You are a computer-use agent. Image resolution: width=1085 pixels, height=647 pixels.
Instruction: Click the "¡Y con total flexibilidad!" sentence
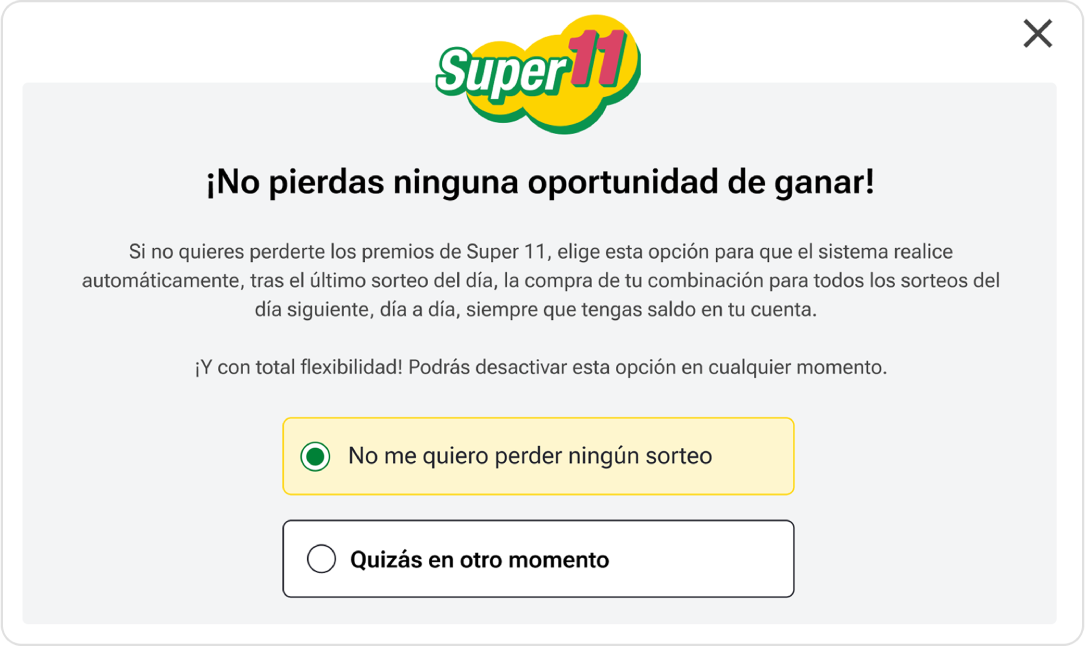click(x=298, y=367)
